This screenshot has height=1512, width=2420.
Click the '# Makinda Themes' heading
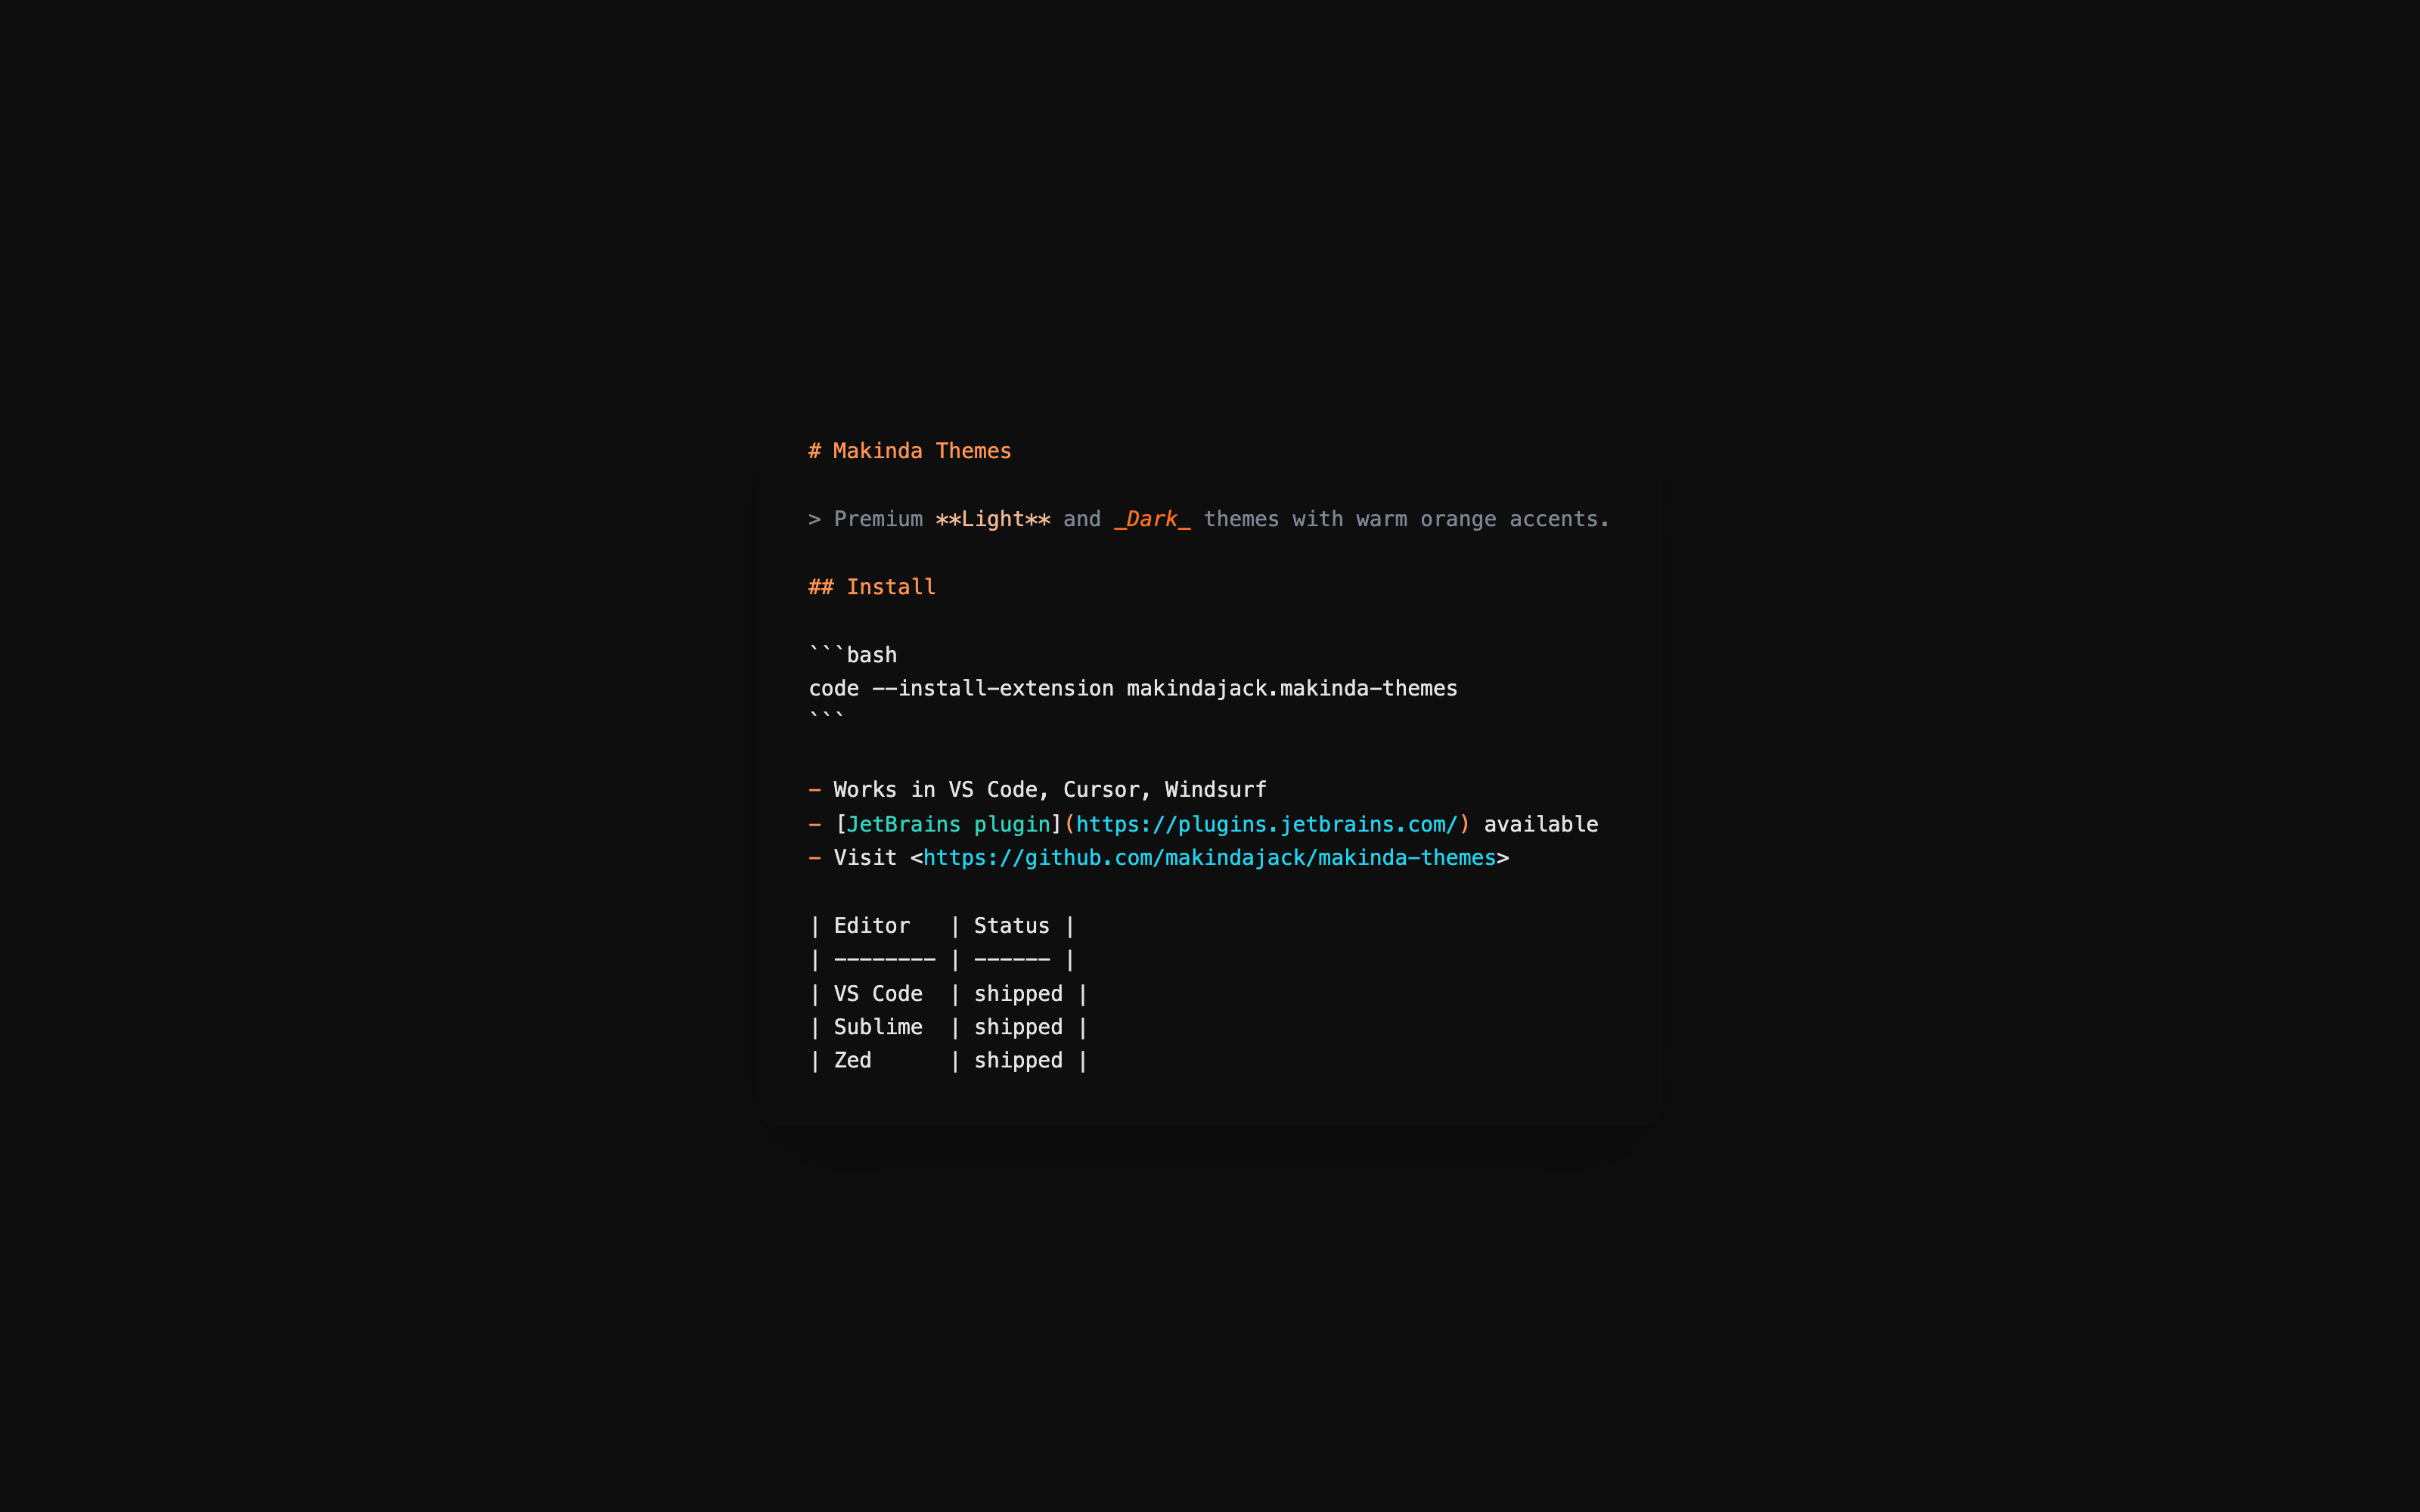point(909,451)
